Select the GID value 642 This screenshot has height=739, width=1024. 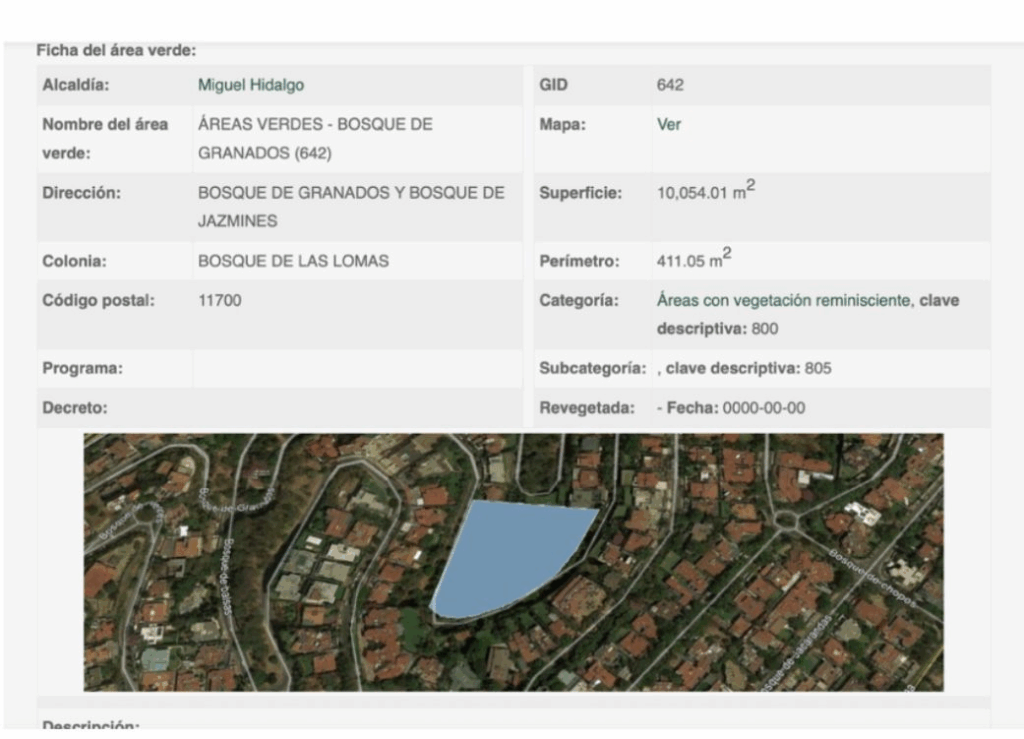pyautogui.click(x=670, y=86)
